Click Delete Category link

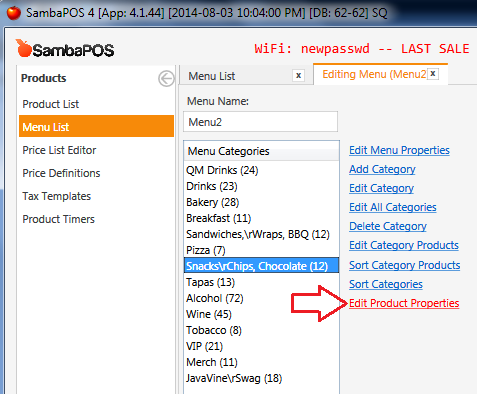tap(388, 226)
